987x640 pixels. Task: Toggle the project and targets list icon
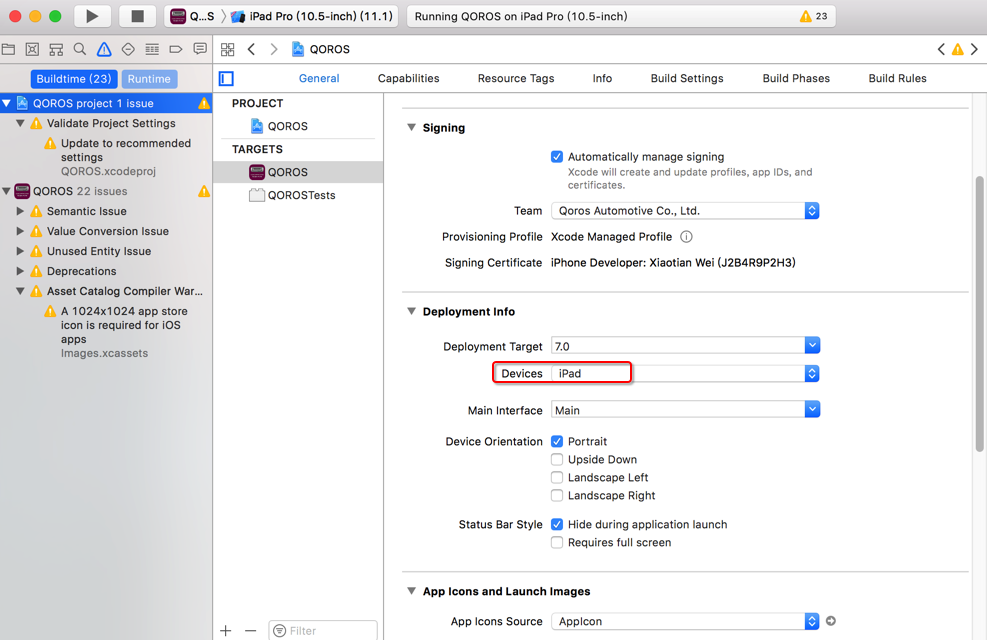point(227,78)
